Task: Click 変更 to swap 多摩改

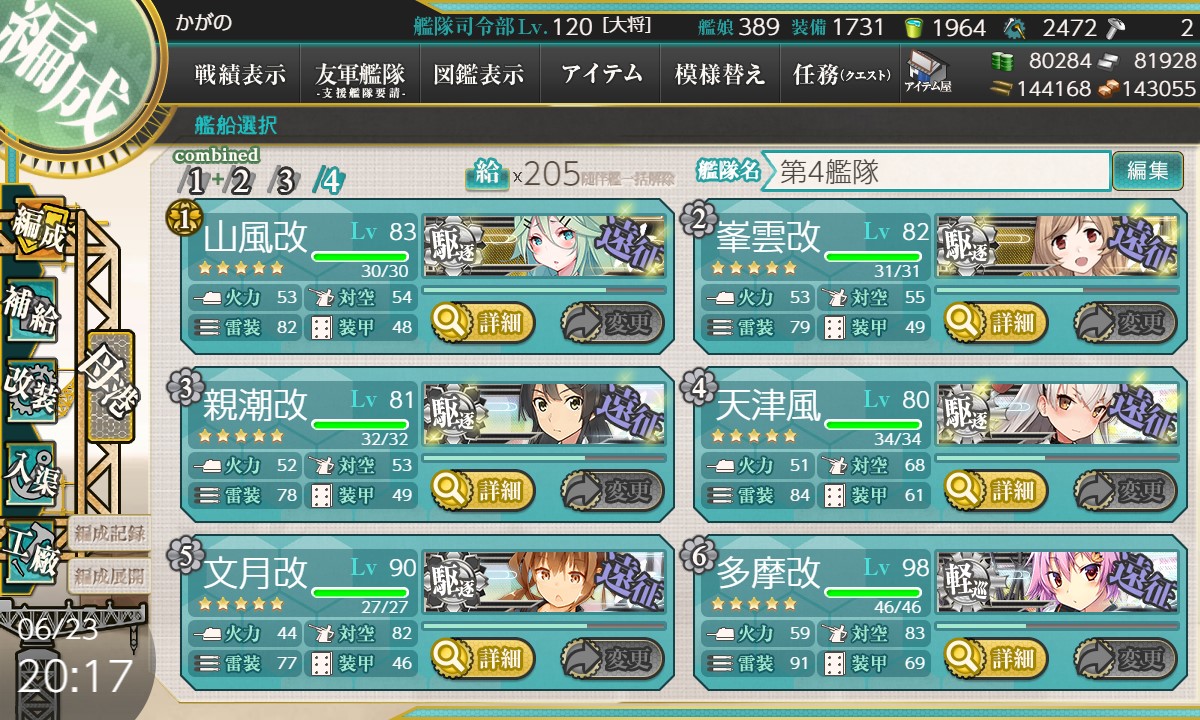Action: tap(1122, 659)
